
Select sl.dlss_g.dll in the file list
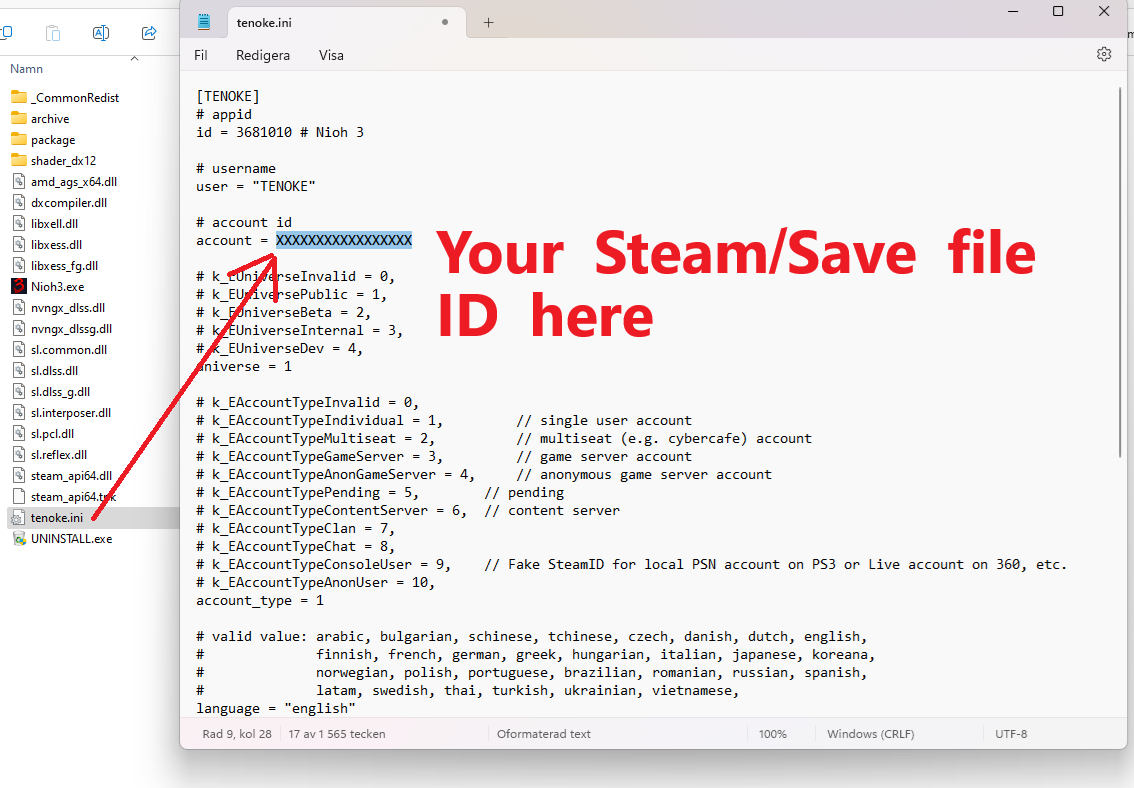click(x=60, y=391)
